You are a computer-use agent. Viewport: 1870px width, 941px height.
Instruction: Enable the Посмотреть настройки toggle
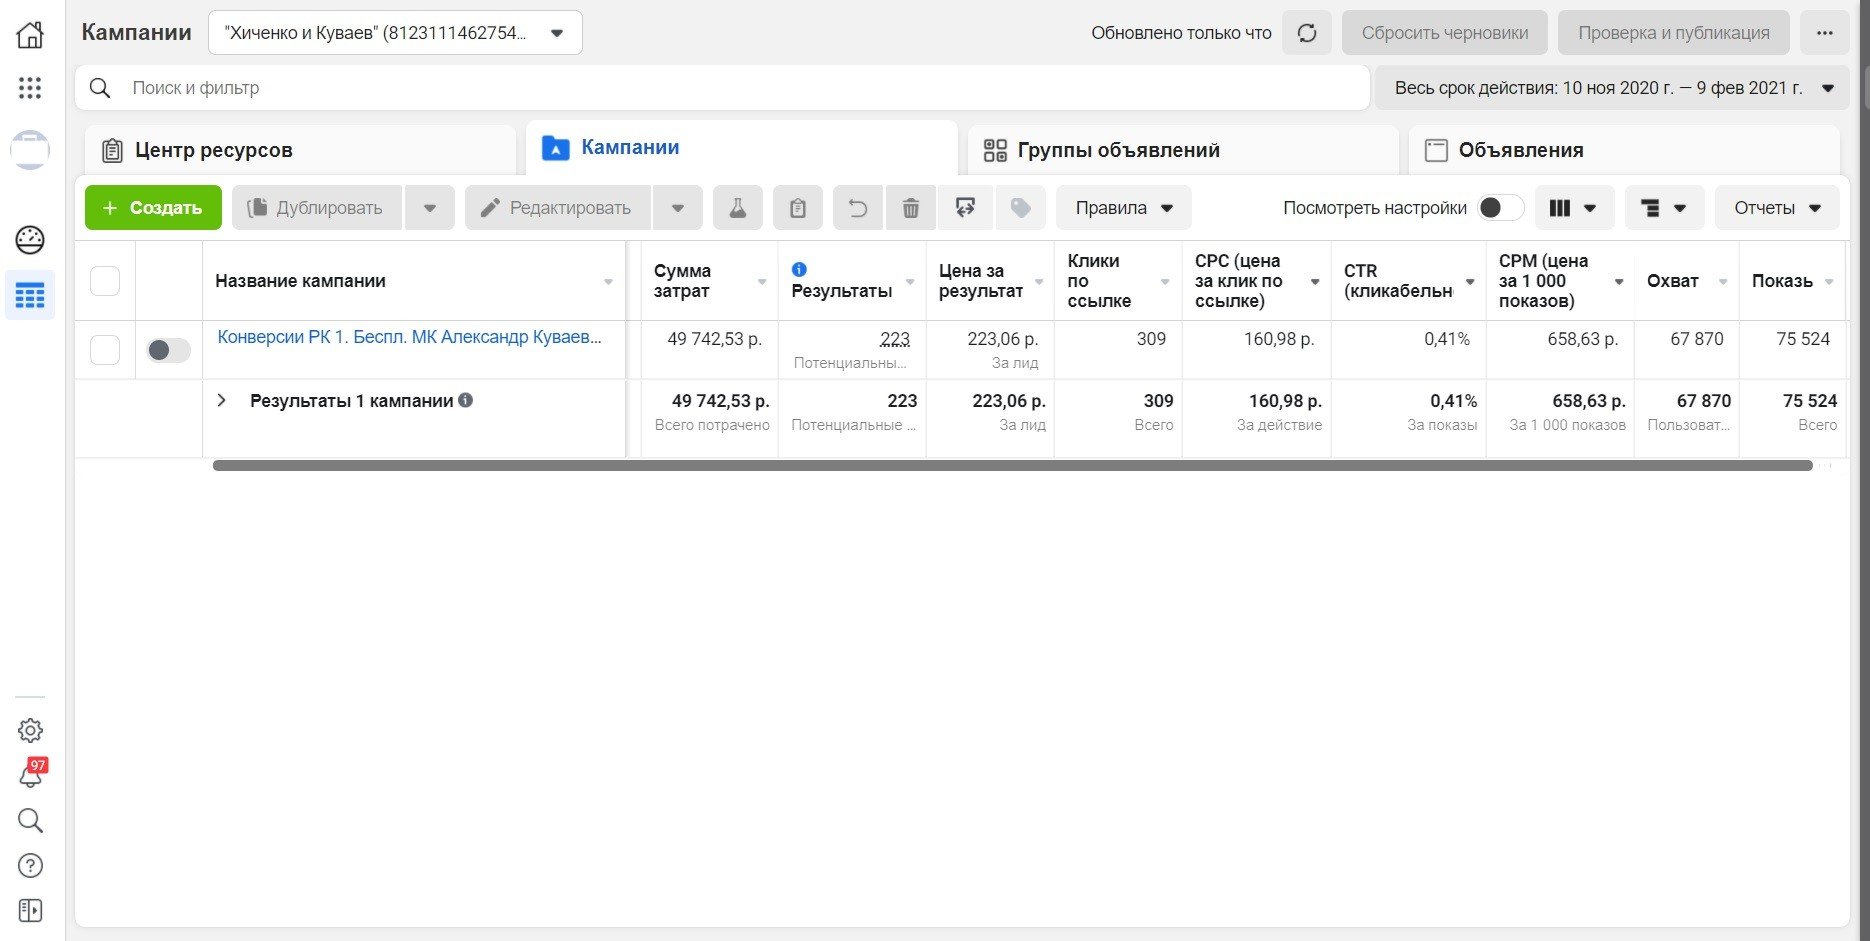[1500, 208]
